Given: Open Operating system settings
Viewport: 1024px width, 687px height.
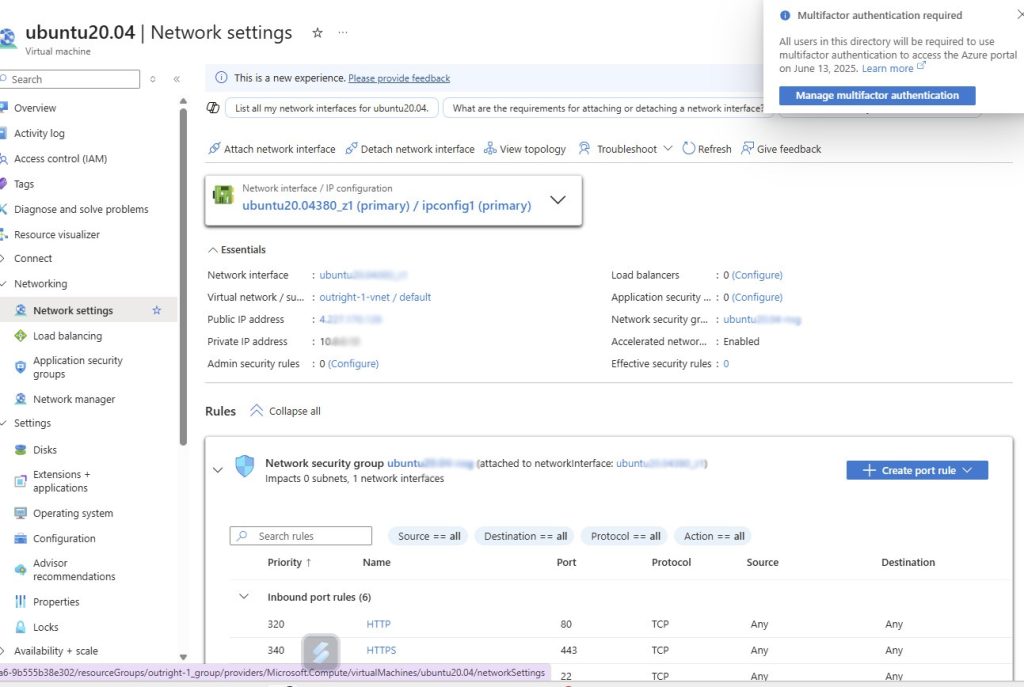Looking at the screenshot, I should [73, 513].
